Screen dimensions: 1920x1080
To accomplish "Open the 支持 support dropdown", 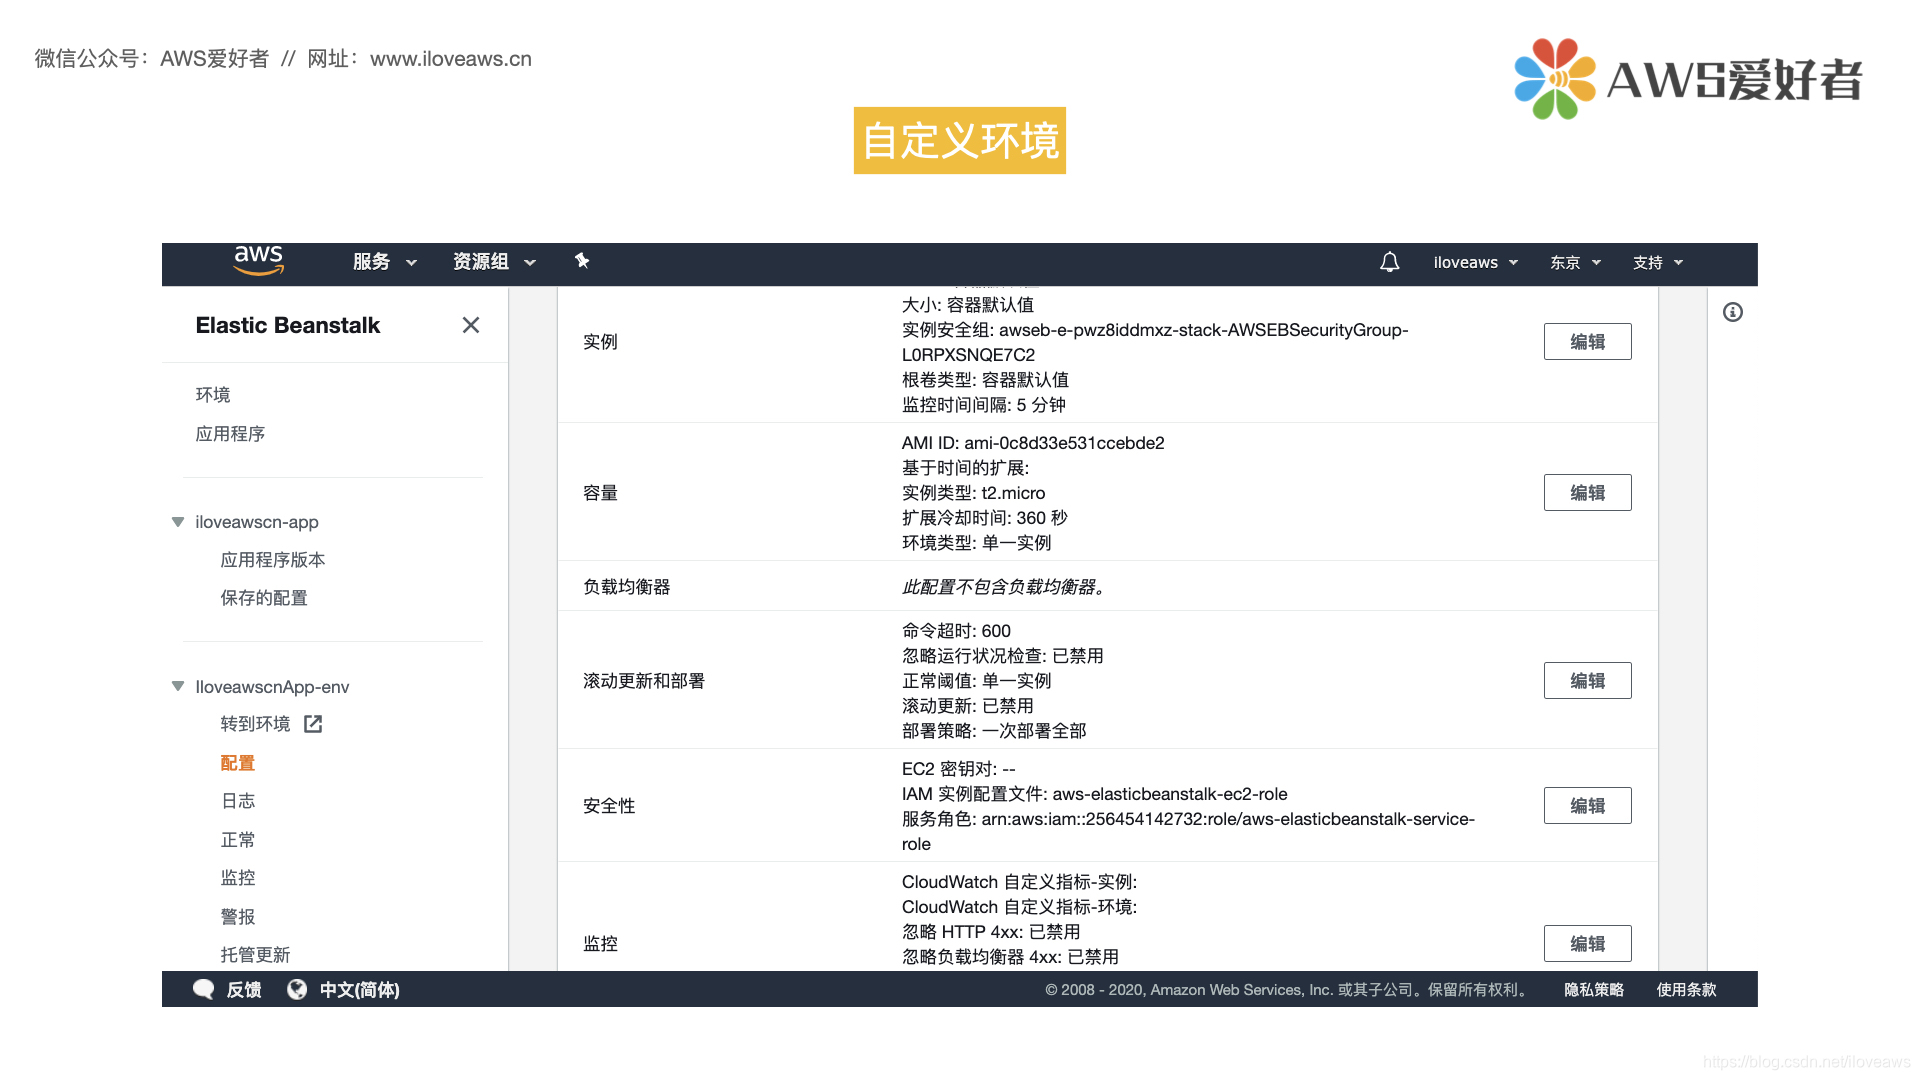I will tap(1658, 262).
